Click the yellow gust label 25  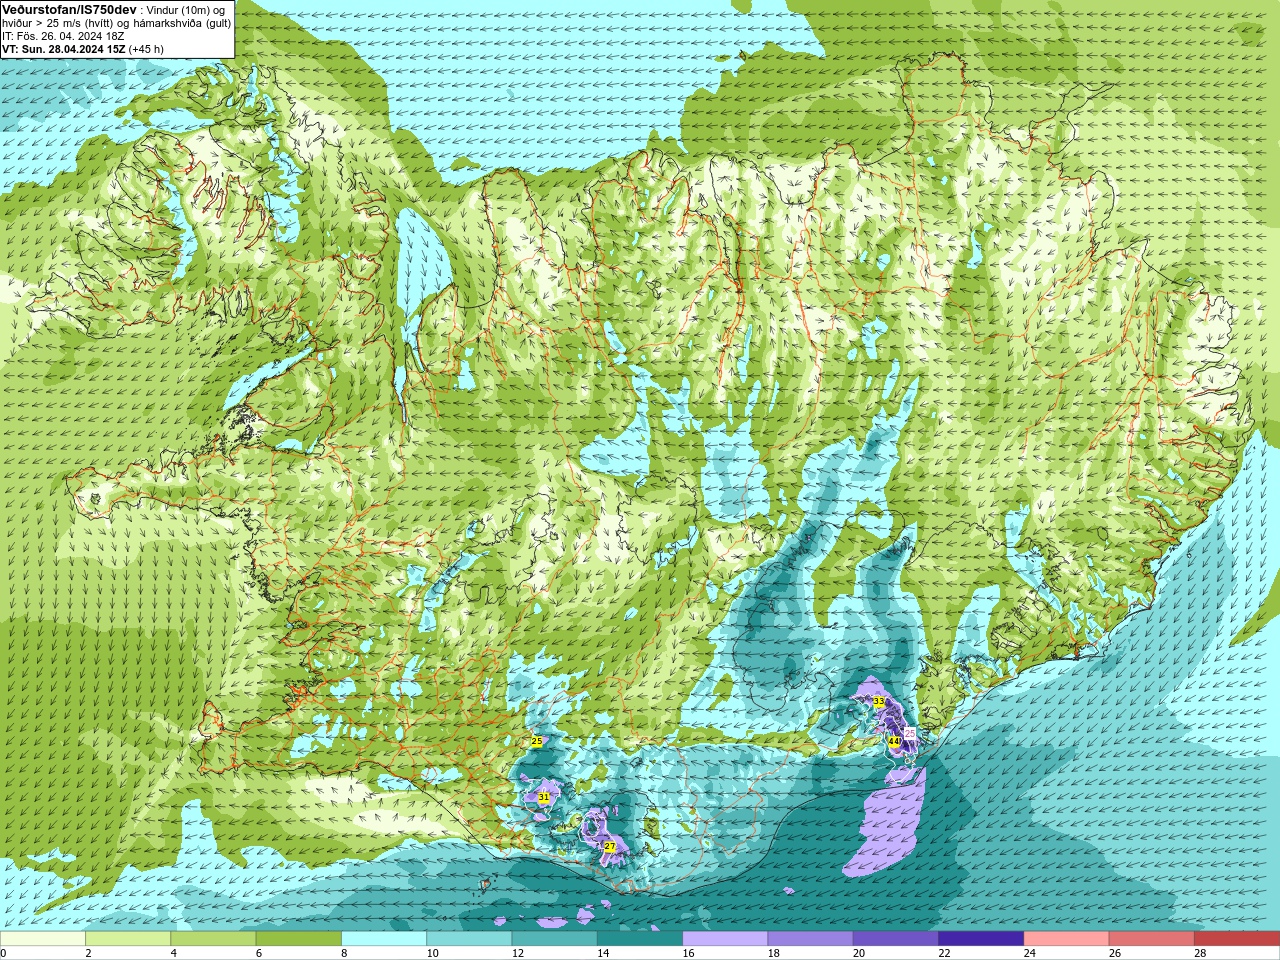coord(537,741)
